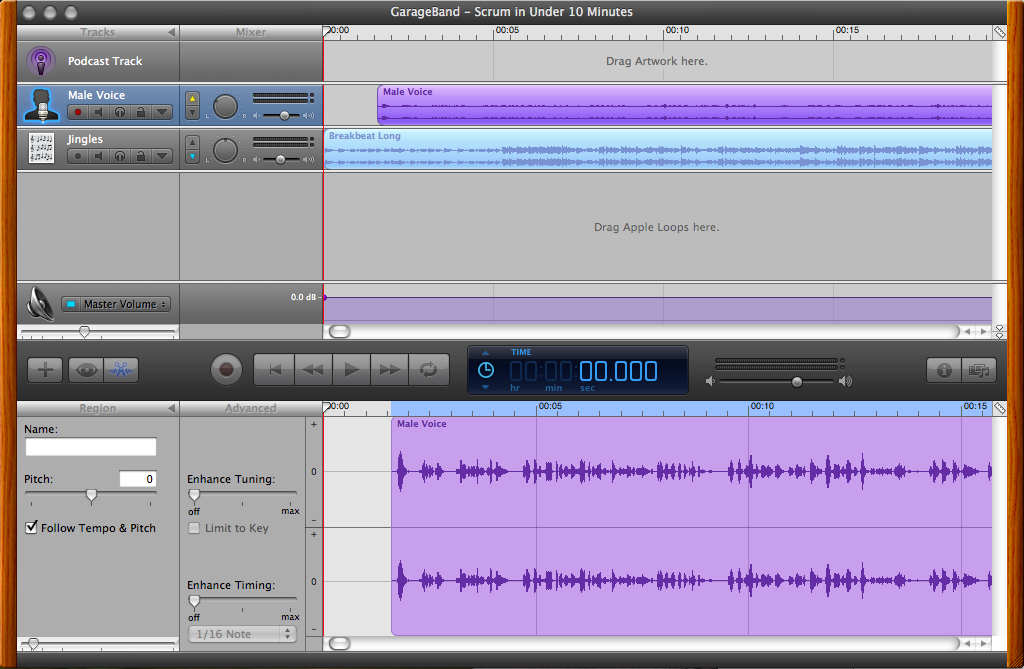Solo the Jingles track with headphones

120,156
